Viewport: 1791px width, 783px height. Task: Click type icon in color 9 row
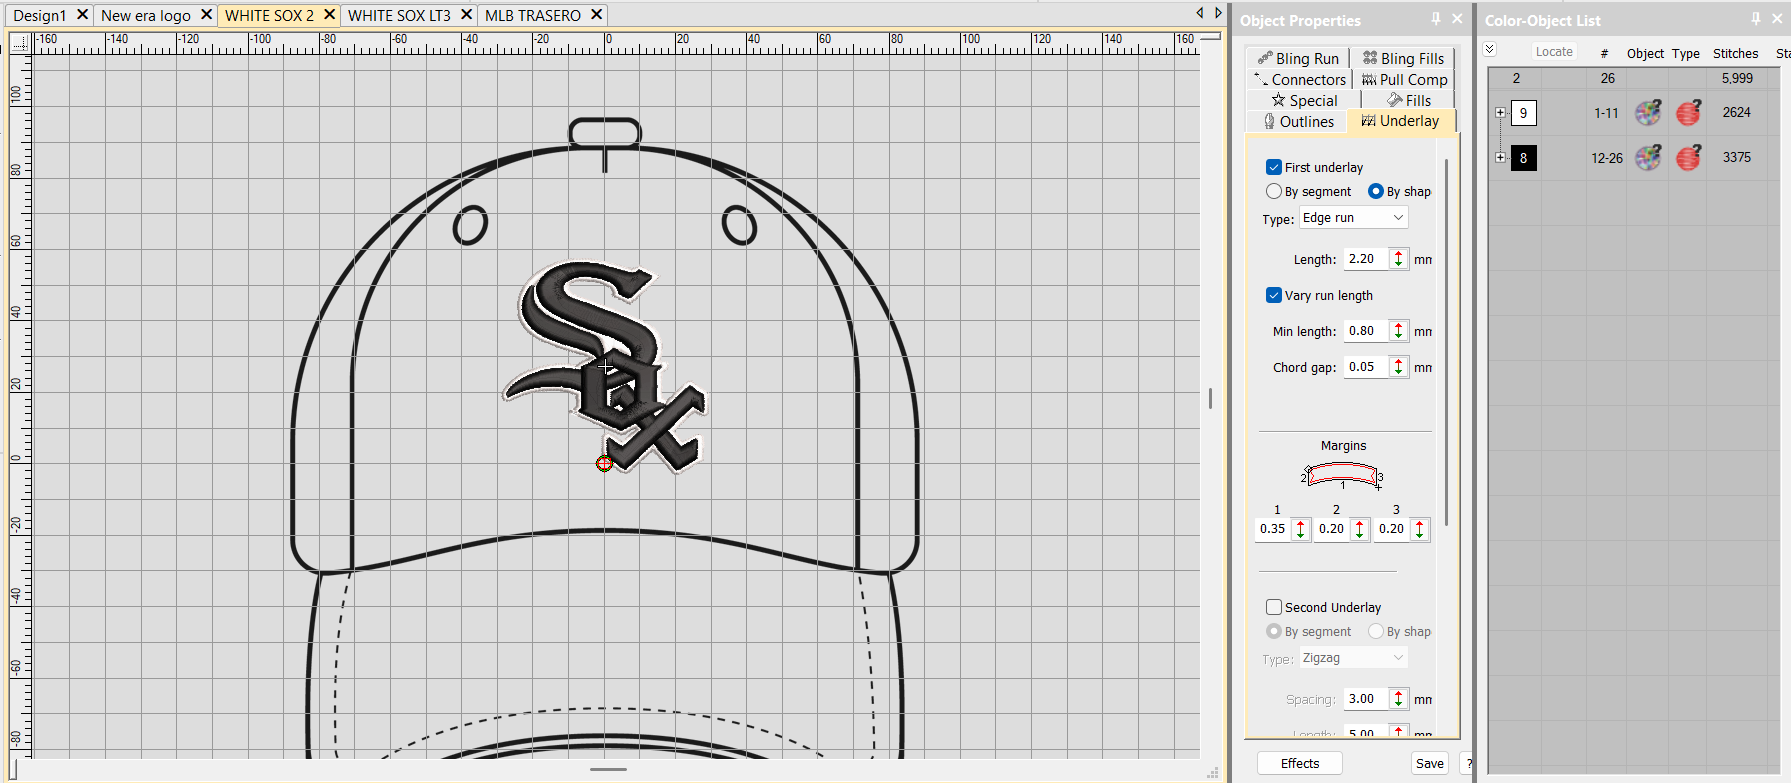(x=1689, y=113)
